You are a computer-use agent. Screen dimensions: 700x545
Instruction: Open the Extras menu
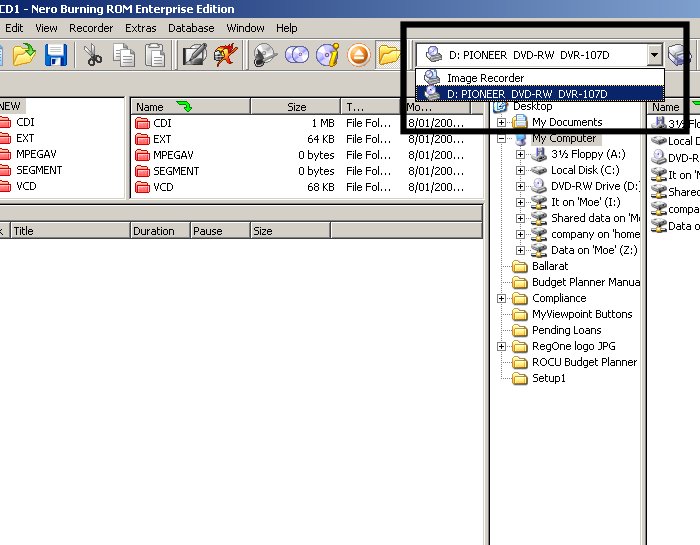click(x=141, y=28)
